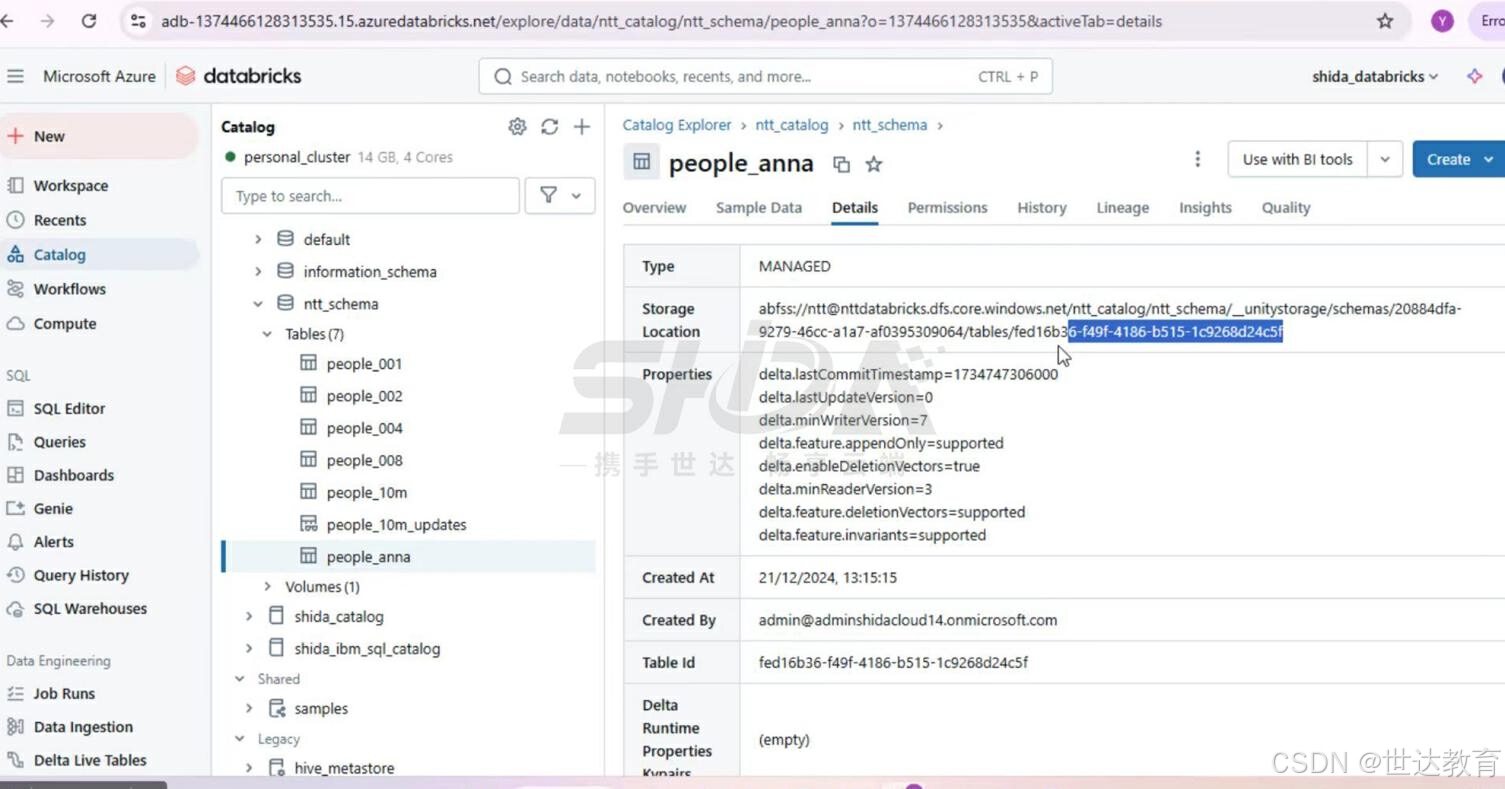Open catalog filter dropdown
Screen dimensions: 1505x789
560,196
